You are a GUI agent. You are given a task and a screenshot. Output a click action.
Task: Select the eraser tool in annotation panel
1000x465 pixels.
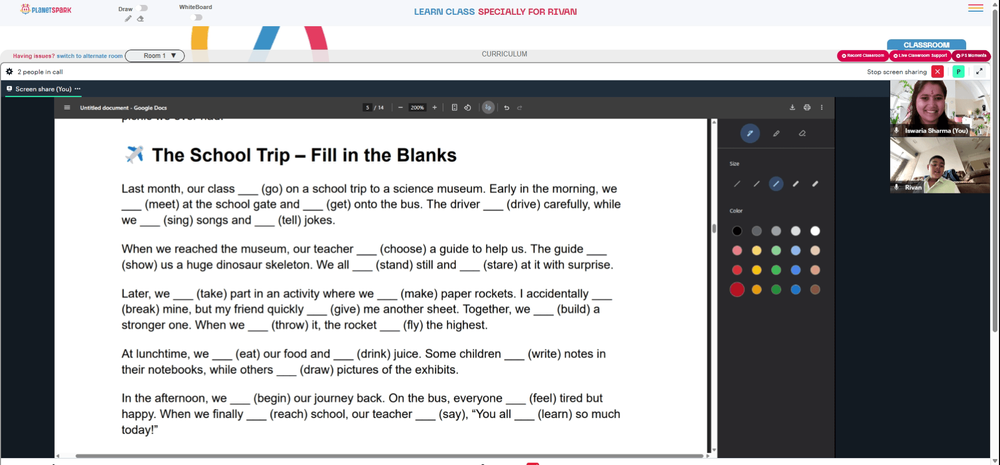pyautogui.click(x=802, y=133)
